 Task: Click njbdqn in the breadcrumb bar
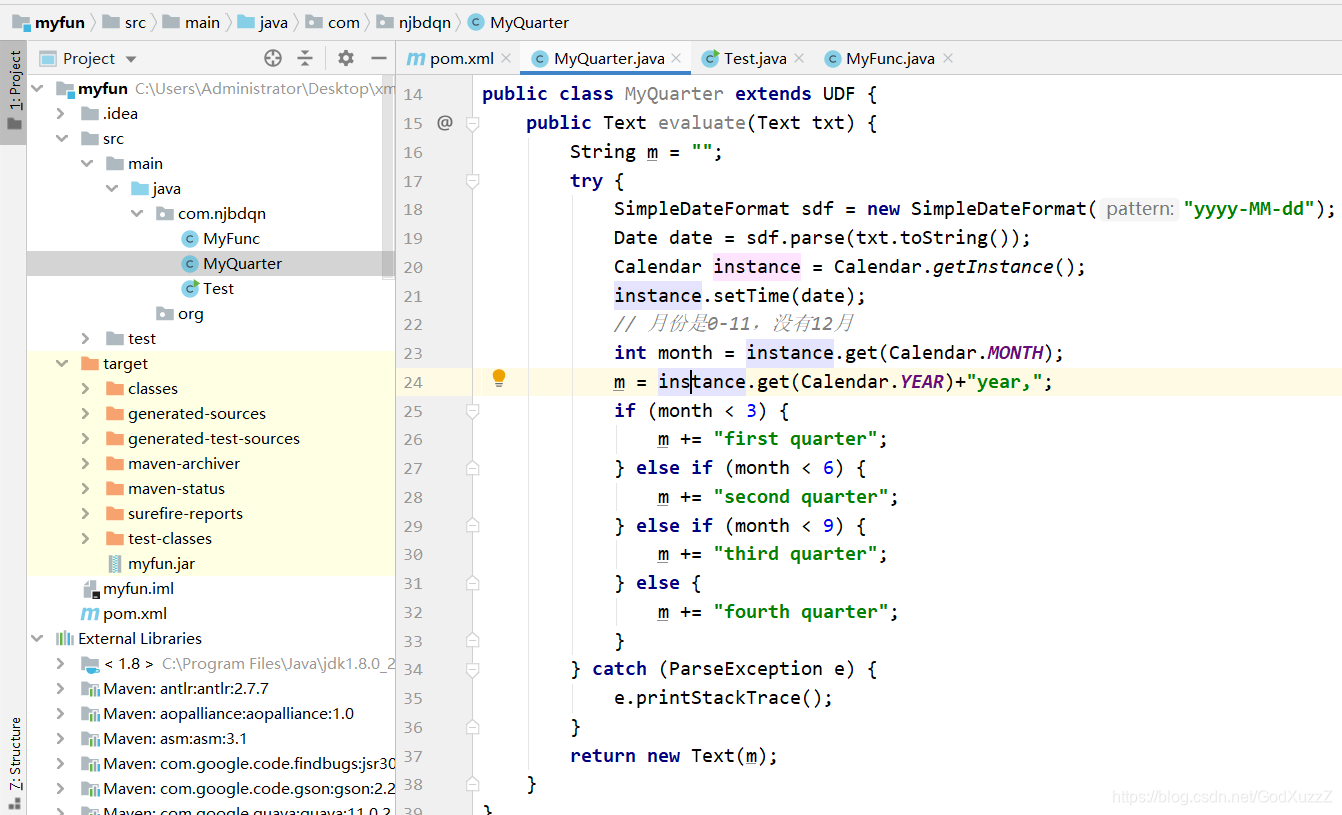point(414,22)
